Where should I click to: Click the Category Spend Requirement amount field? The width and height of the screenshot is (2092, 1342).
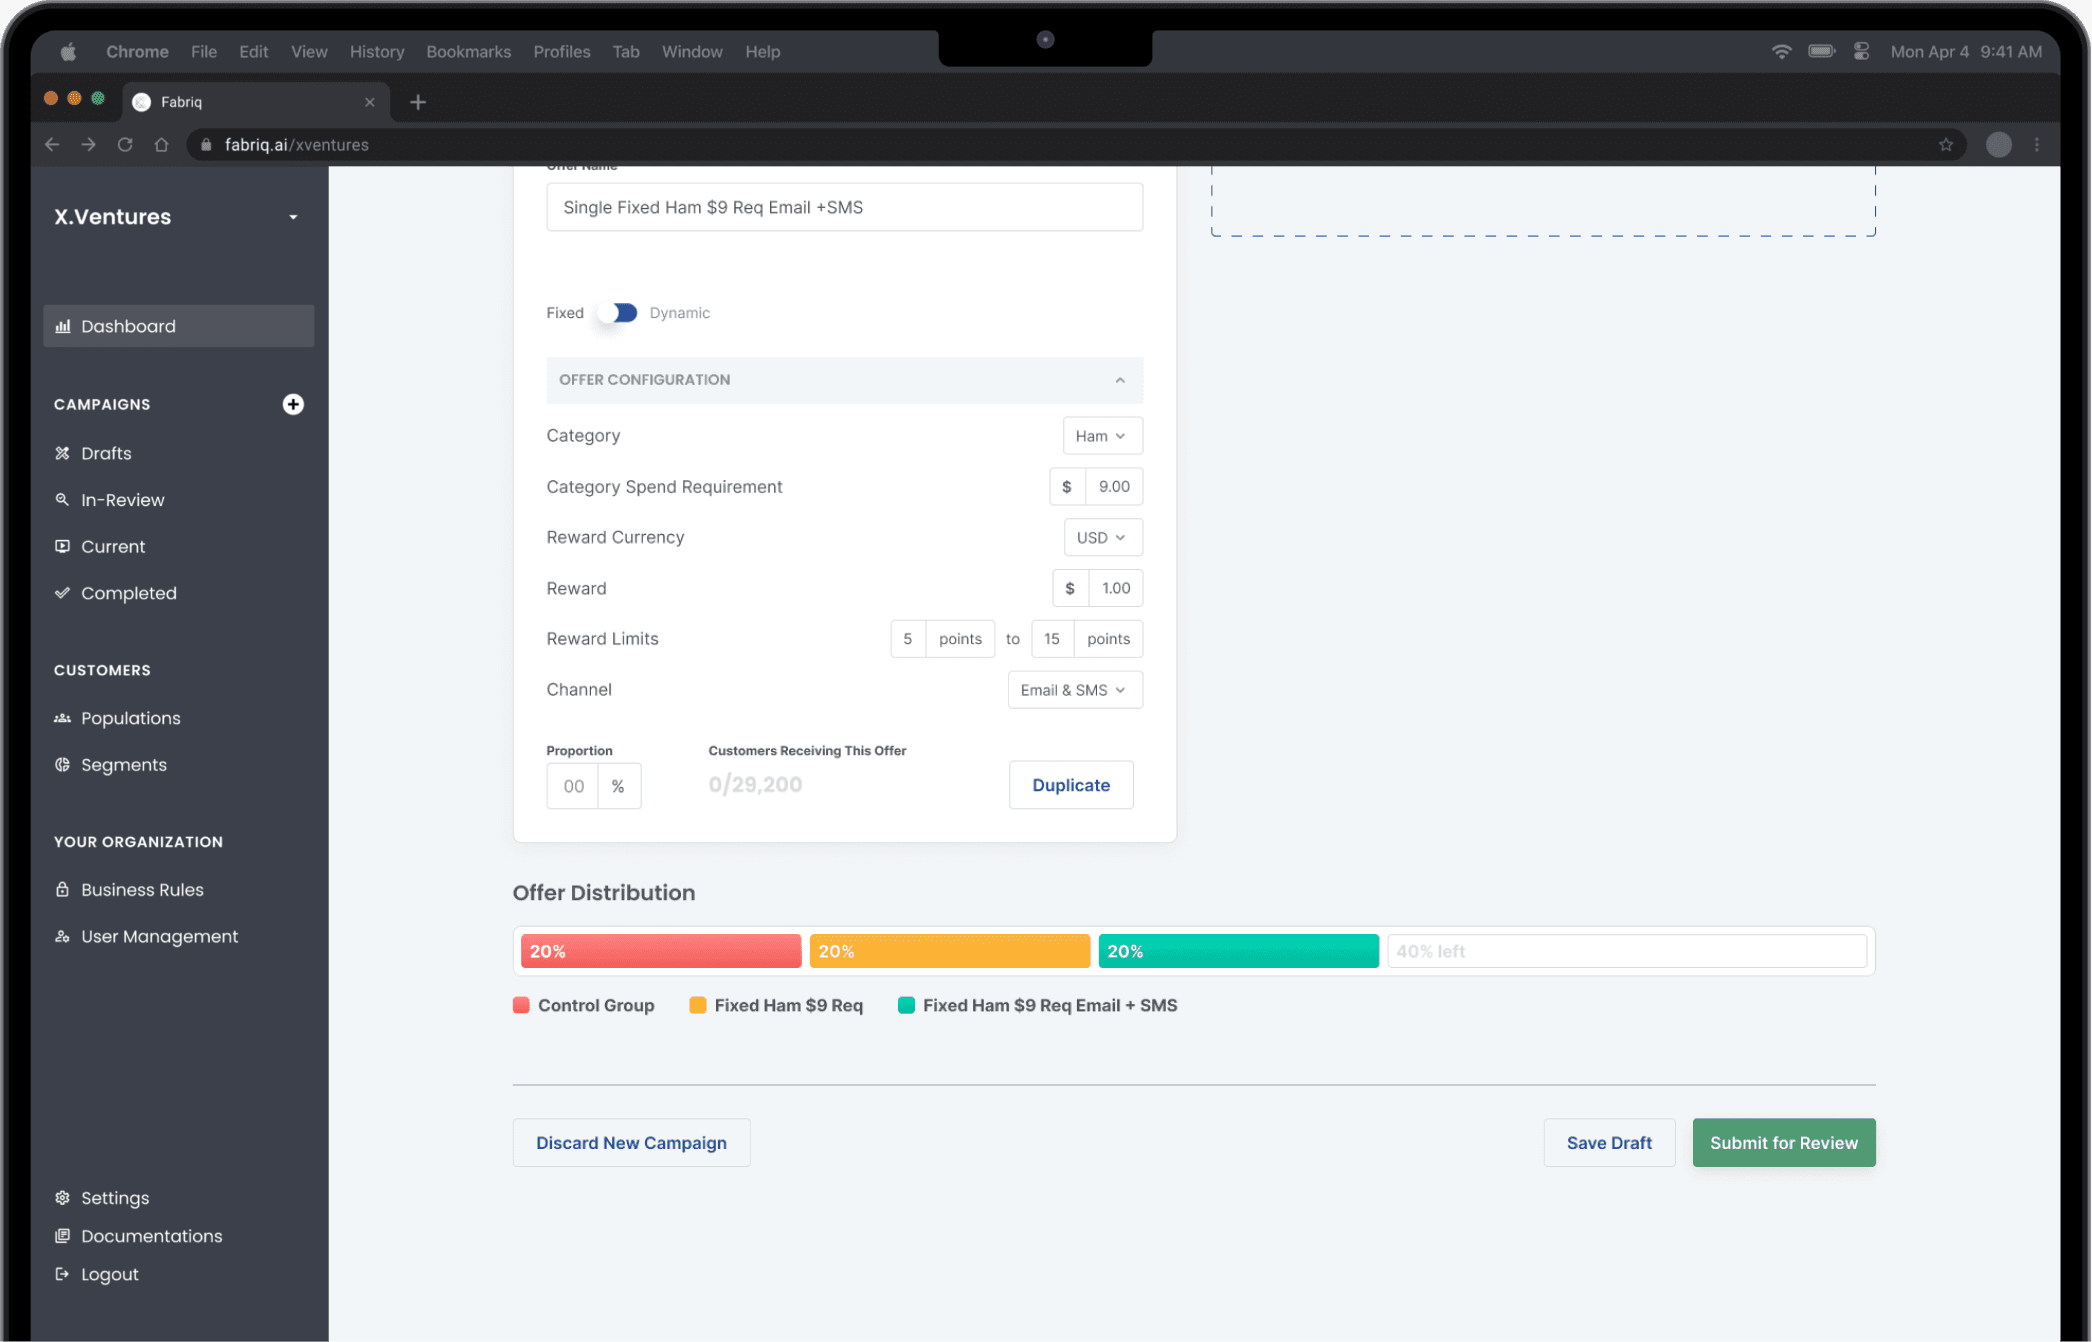coord(1114,487)
